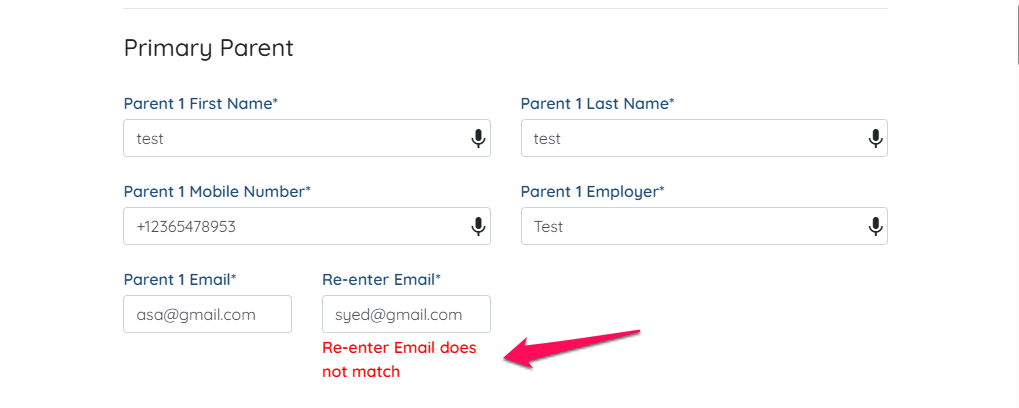Activate voice input for Parent 1 First Name
The height and width of the screenshot is (408, 1019).
pos(478,138)
